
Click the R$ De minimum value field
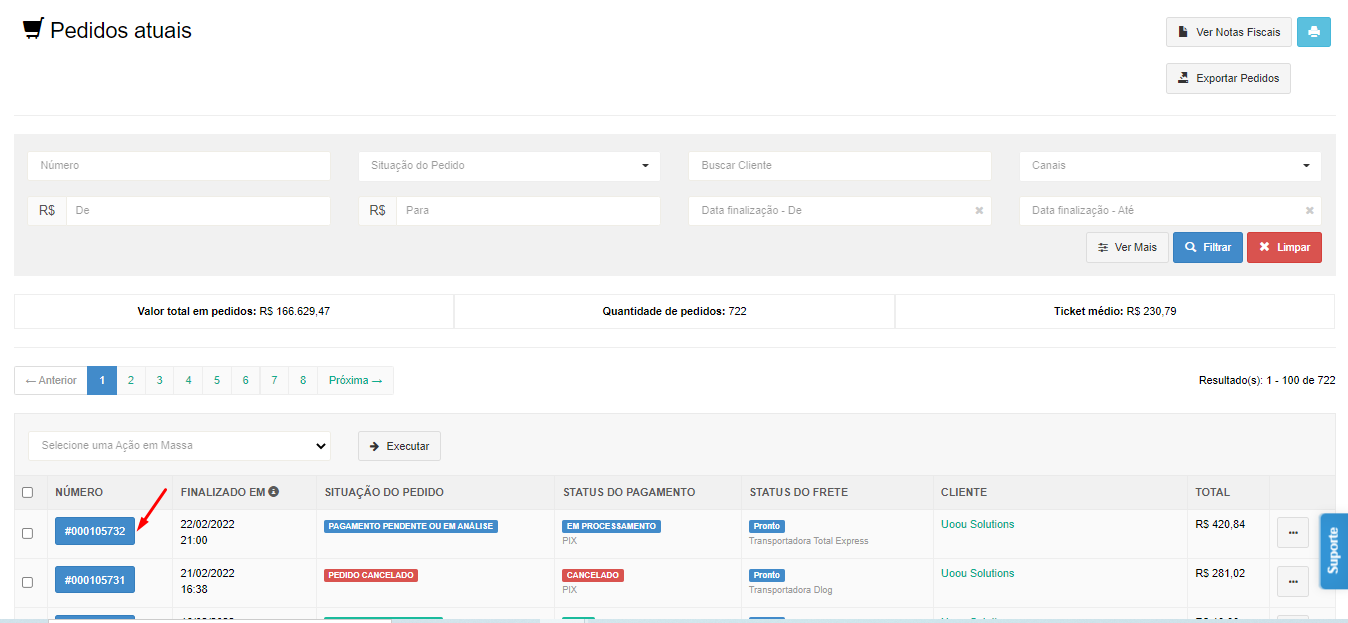coord(198,211)
